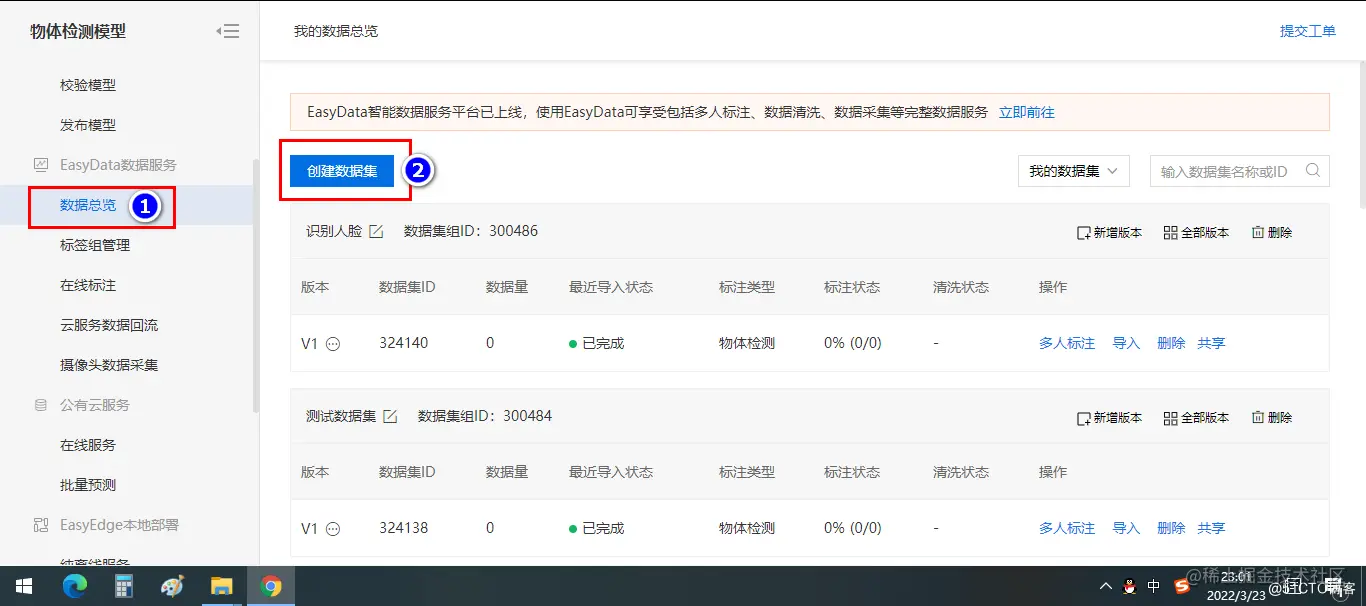Click the 物体检测模型 sidebar title

78,31
